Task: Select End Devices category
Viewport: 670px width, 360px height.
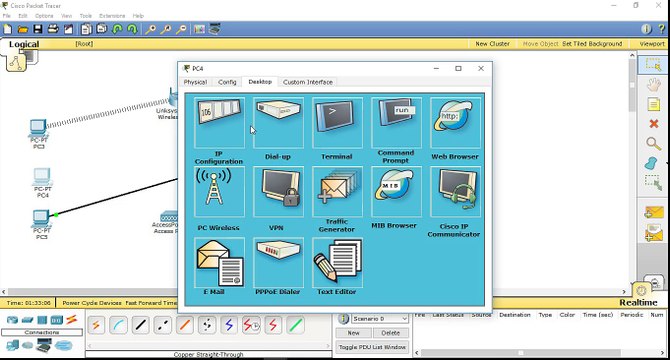Action: pyautogui.click(x=12, y=345)
